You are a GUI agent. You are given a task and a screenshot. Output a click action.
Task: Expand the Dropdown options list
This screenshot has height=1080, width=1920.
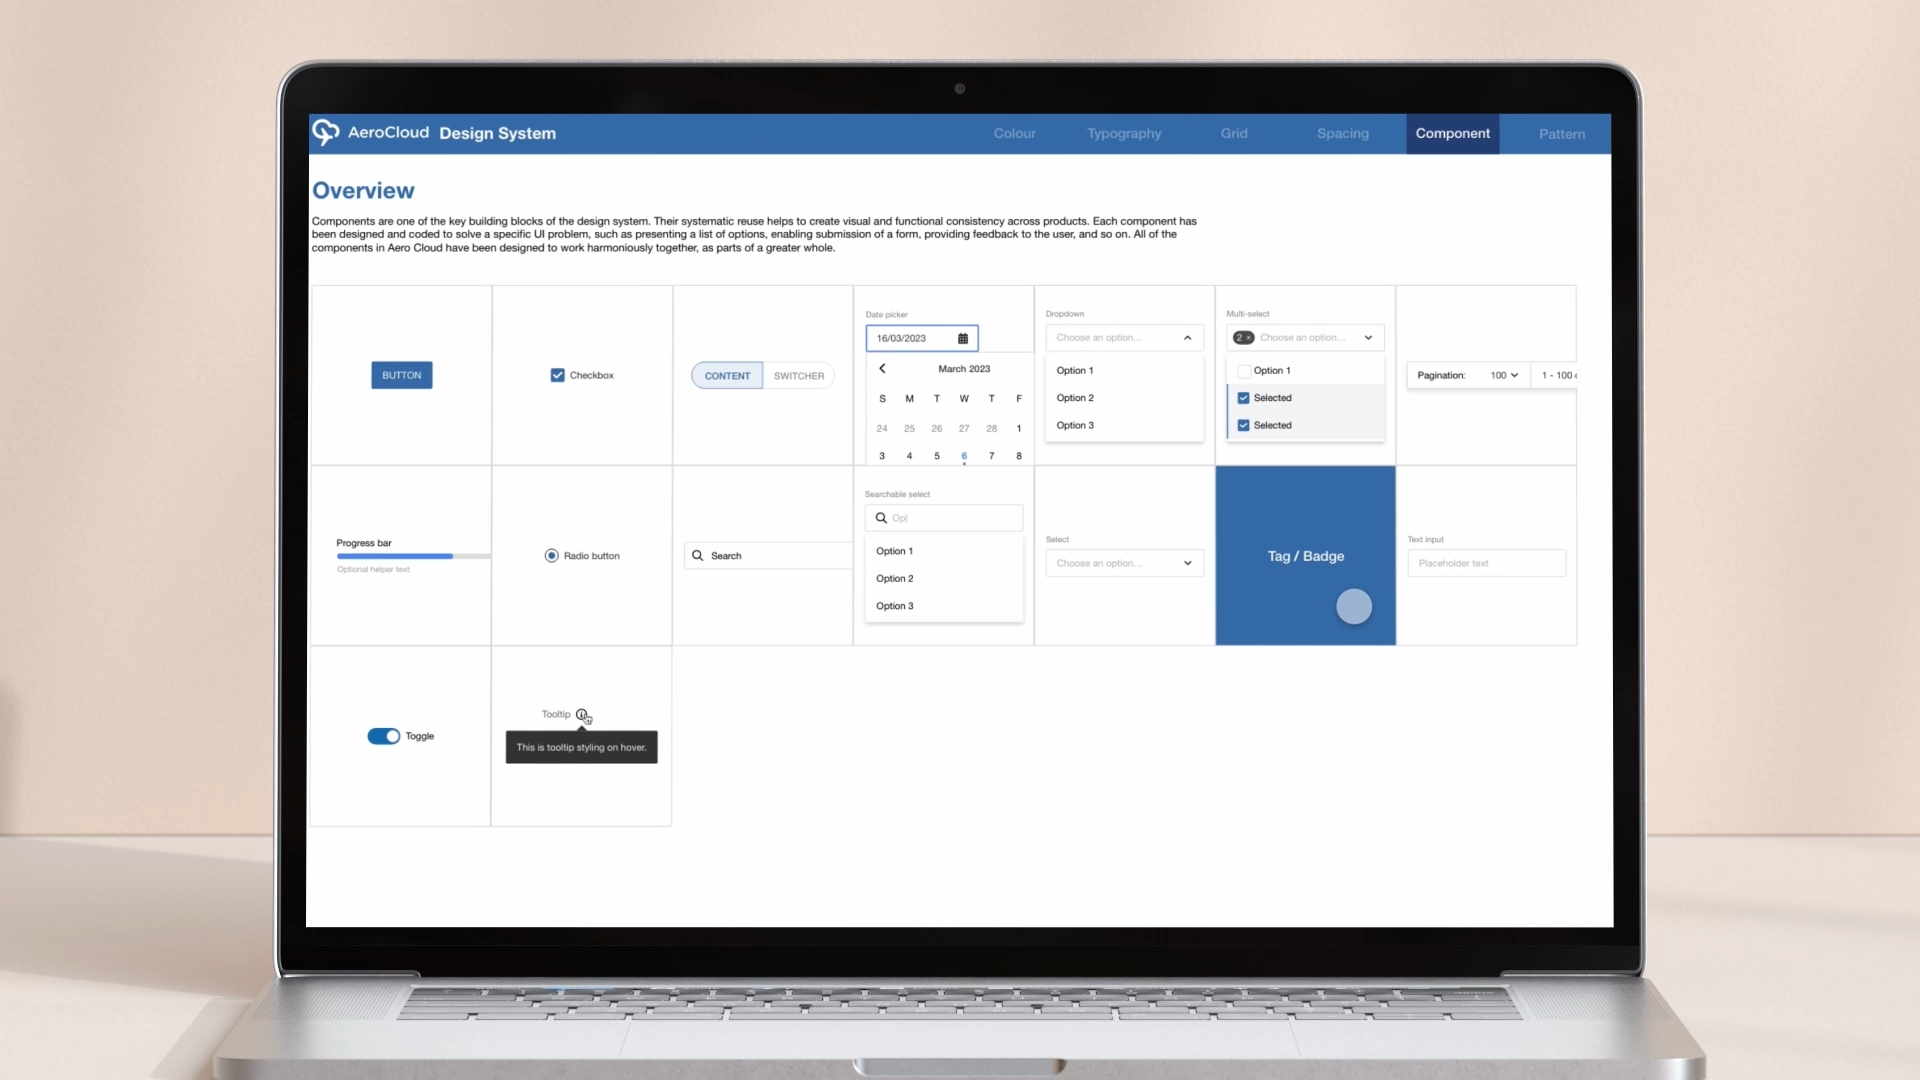(x=1187, y=338)
